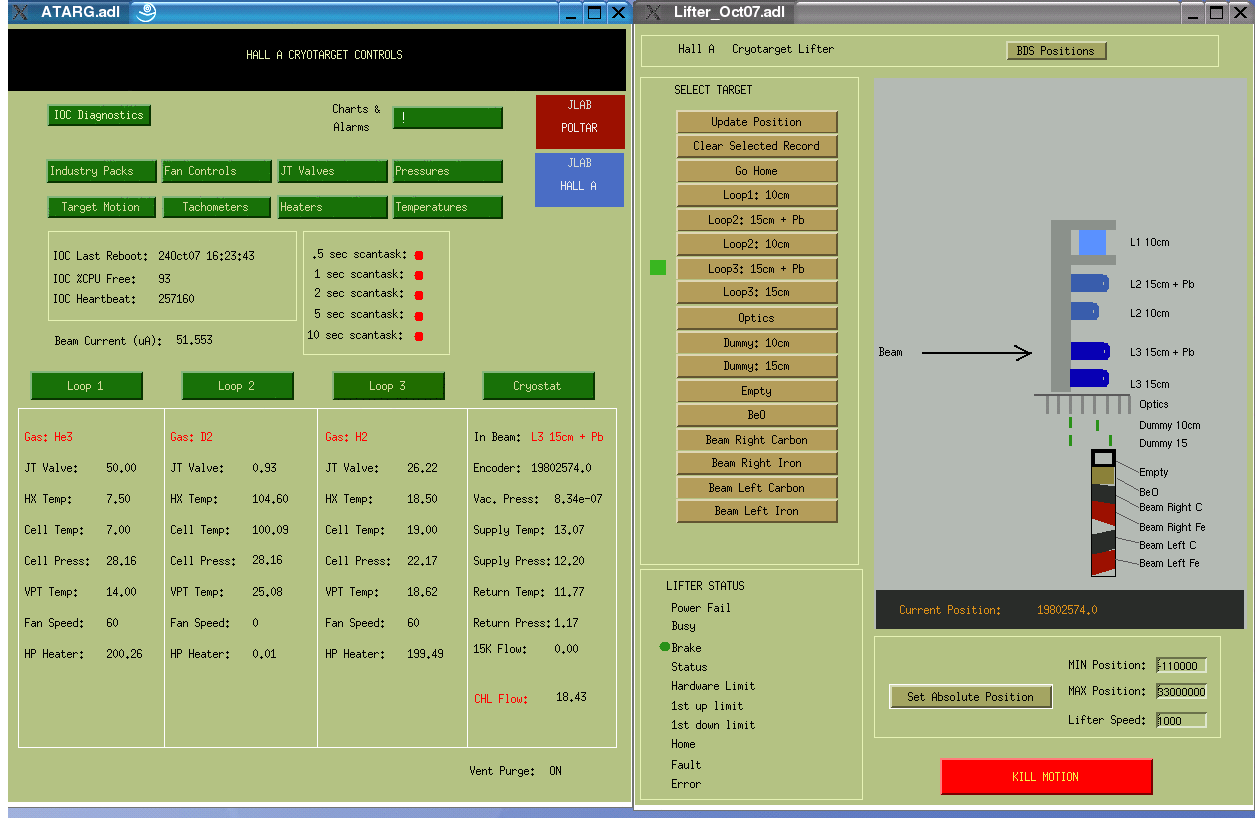Open Lifter_Oct07.adl window menu icon
Image resolution: width=1255 pixels, height=818 pixels.
click(x=652, y=12)
